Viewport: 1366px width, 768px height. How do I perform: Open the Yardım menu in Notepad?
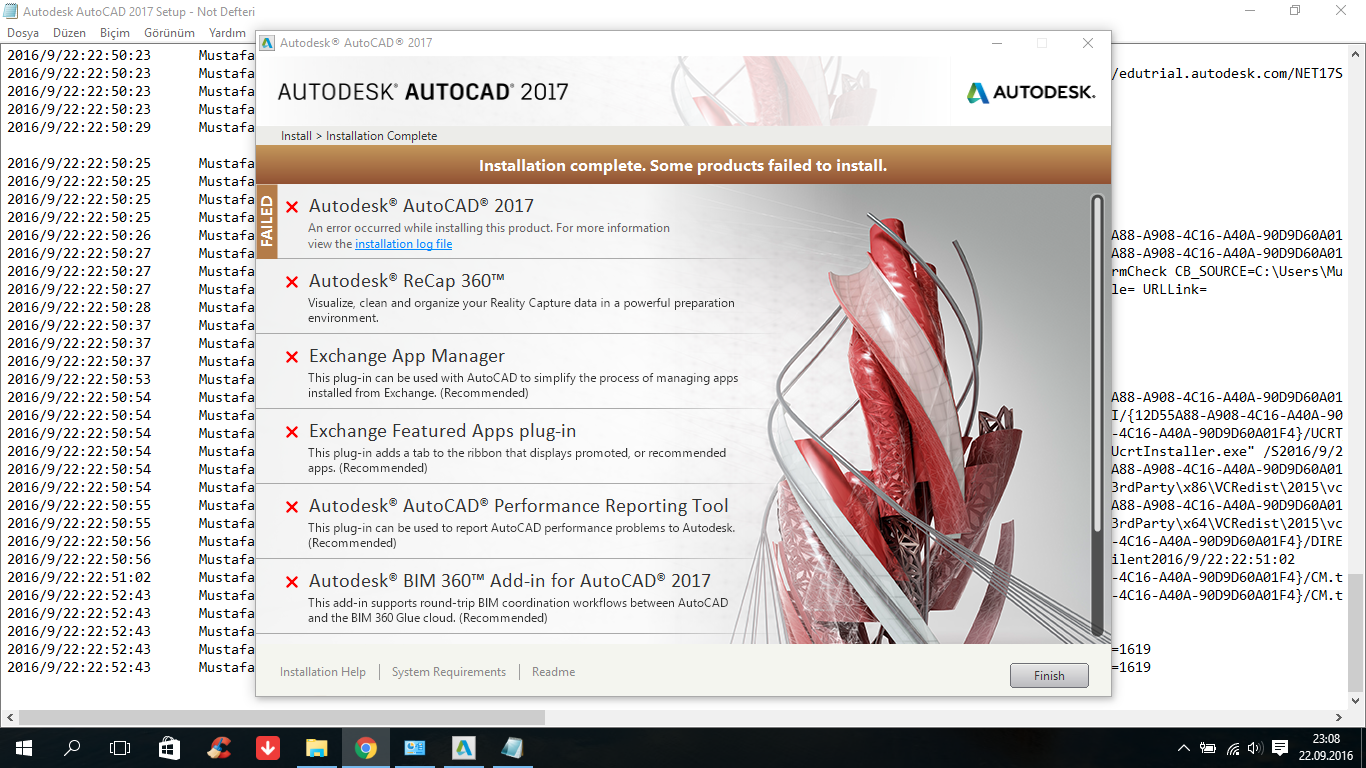[x=227, y=33]
